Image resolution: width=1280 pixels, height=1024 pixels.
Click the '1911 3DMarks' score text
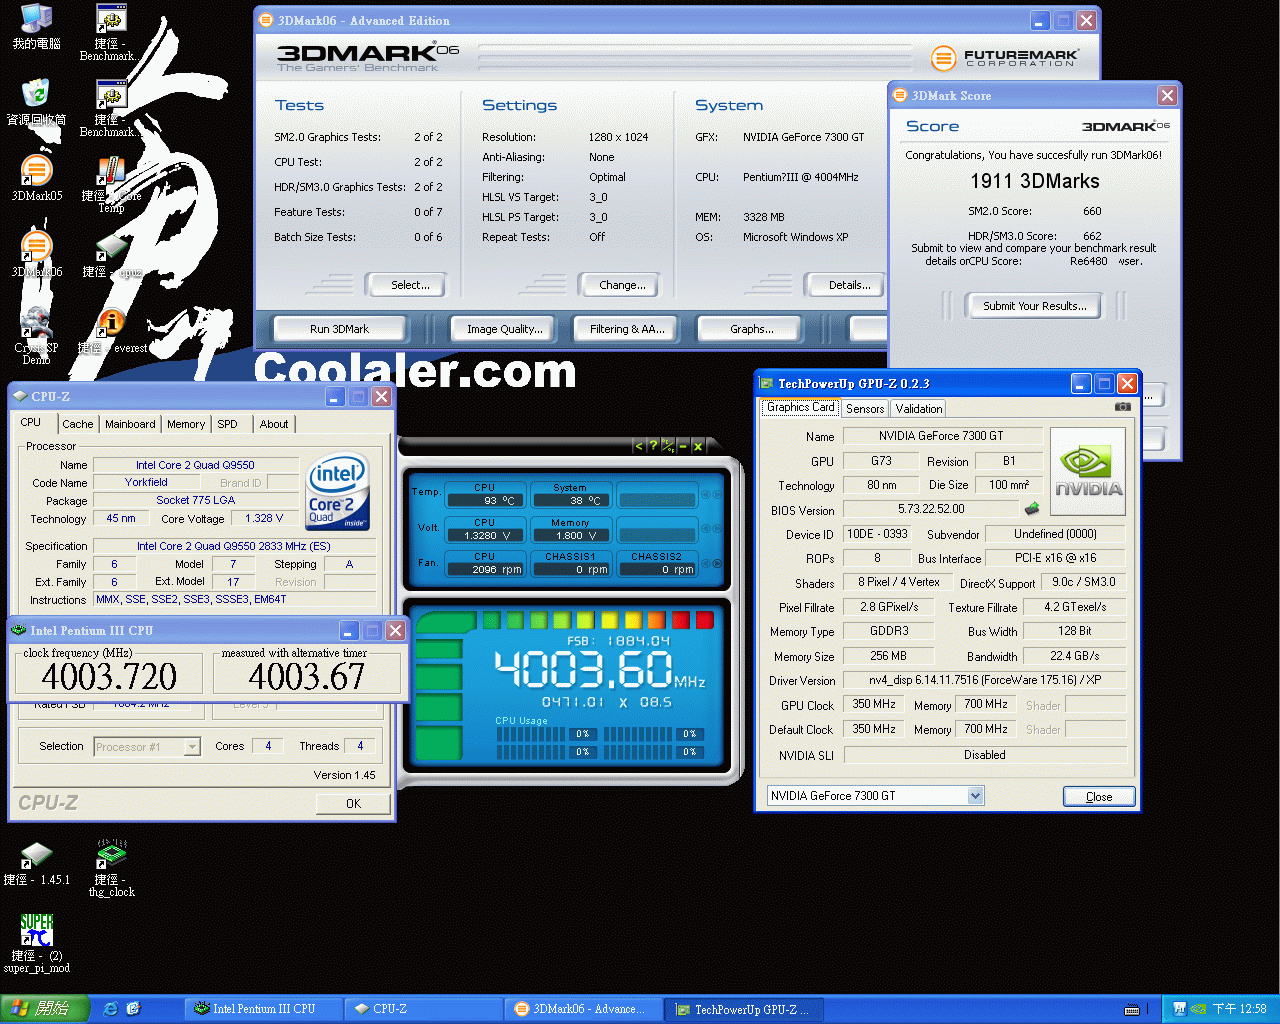(1035, 181)
